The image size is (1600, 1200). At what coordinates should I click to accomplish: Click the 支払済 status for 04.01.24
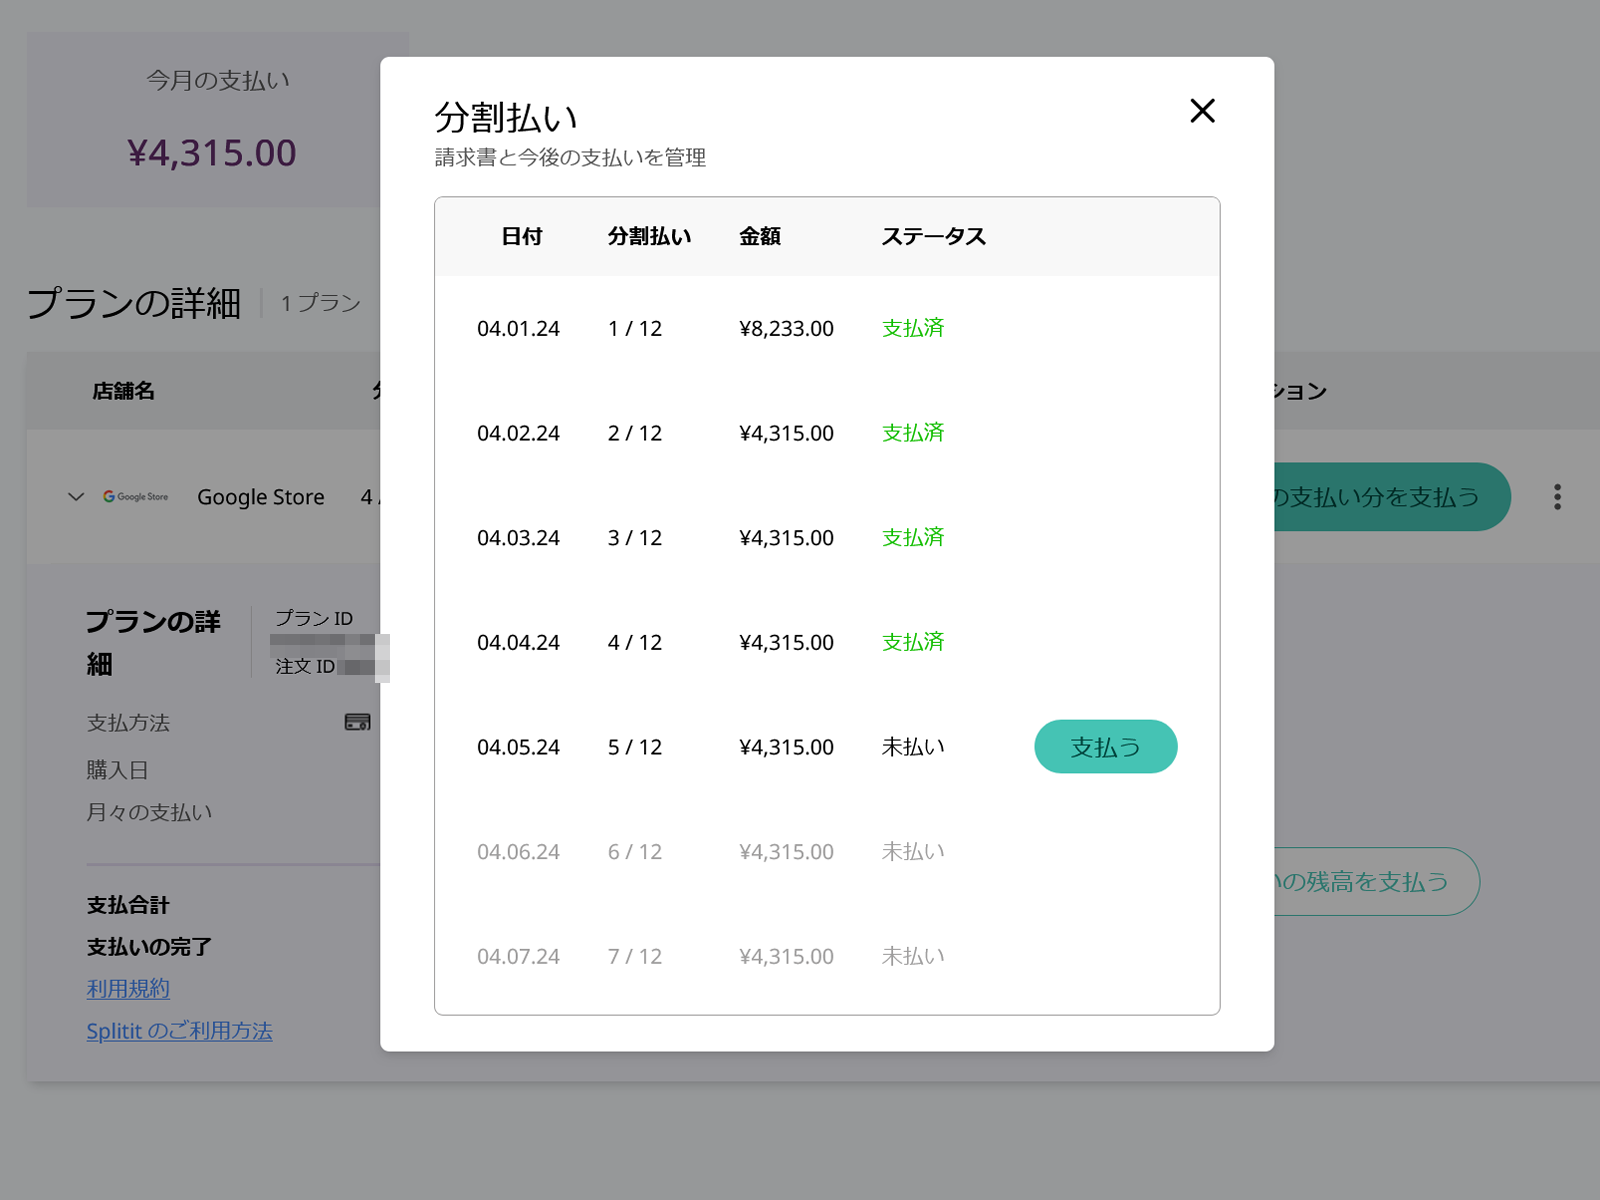[x=913, y=328]
